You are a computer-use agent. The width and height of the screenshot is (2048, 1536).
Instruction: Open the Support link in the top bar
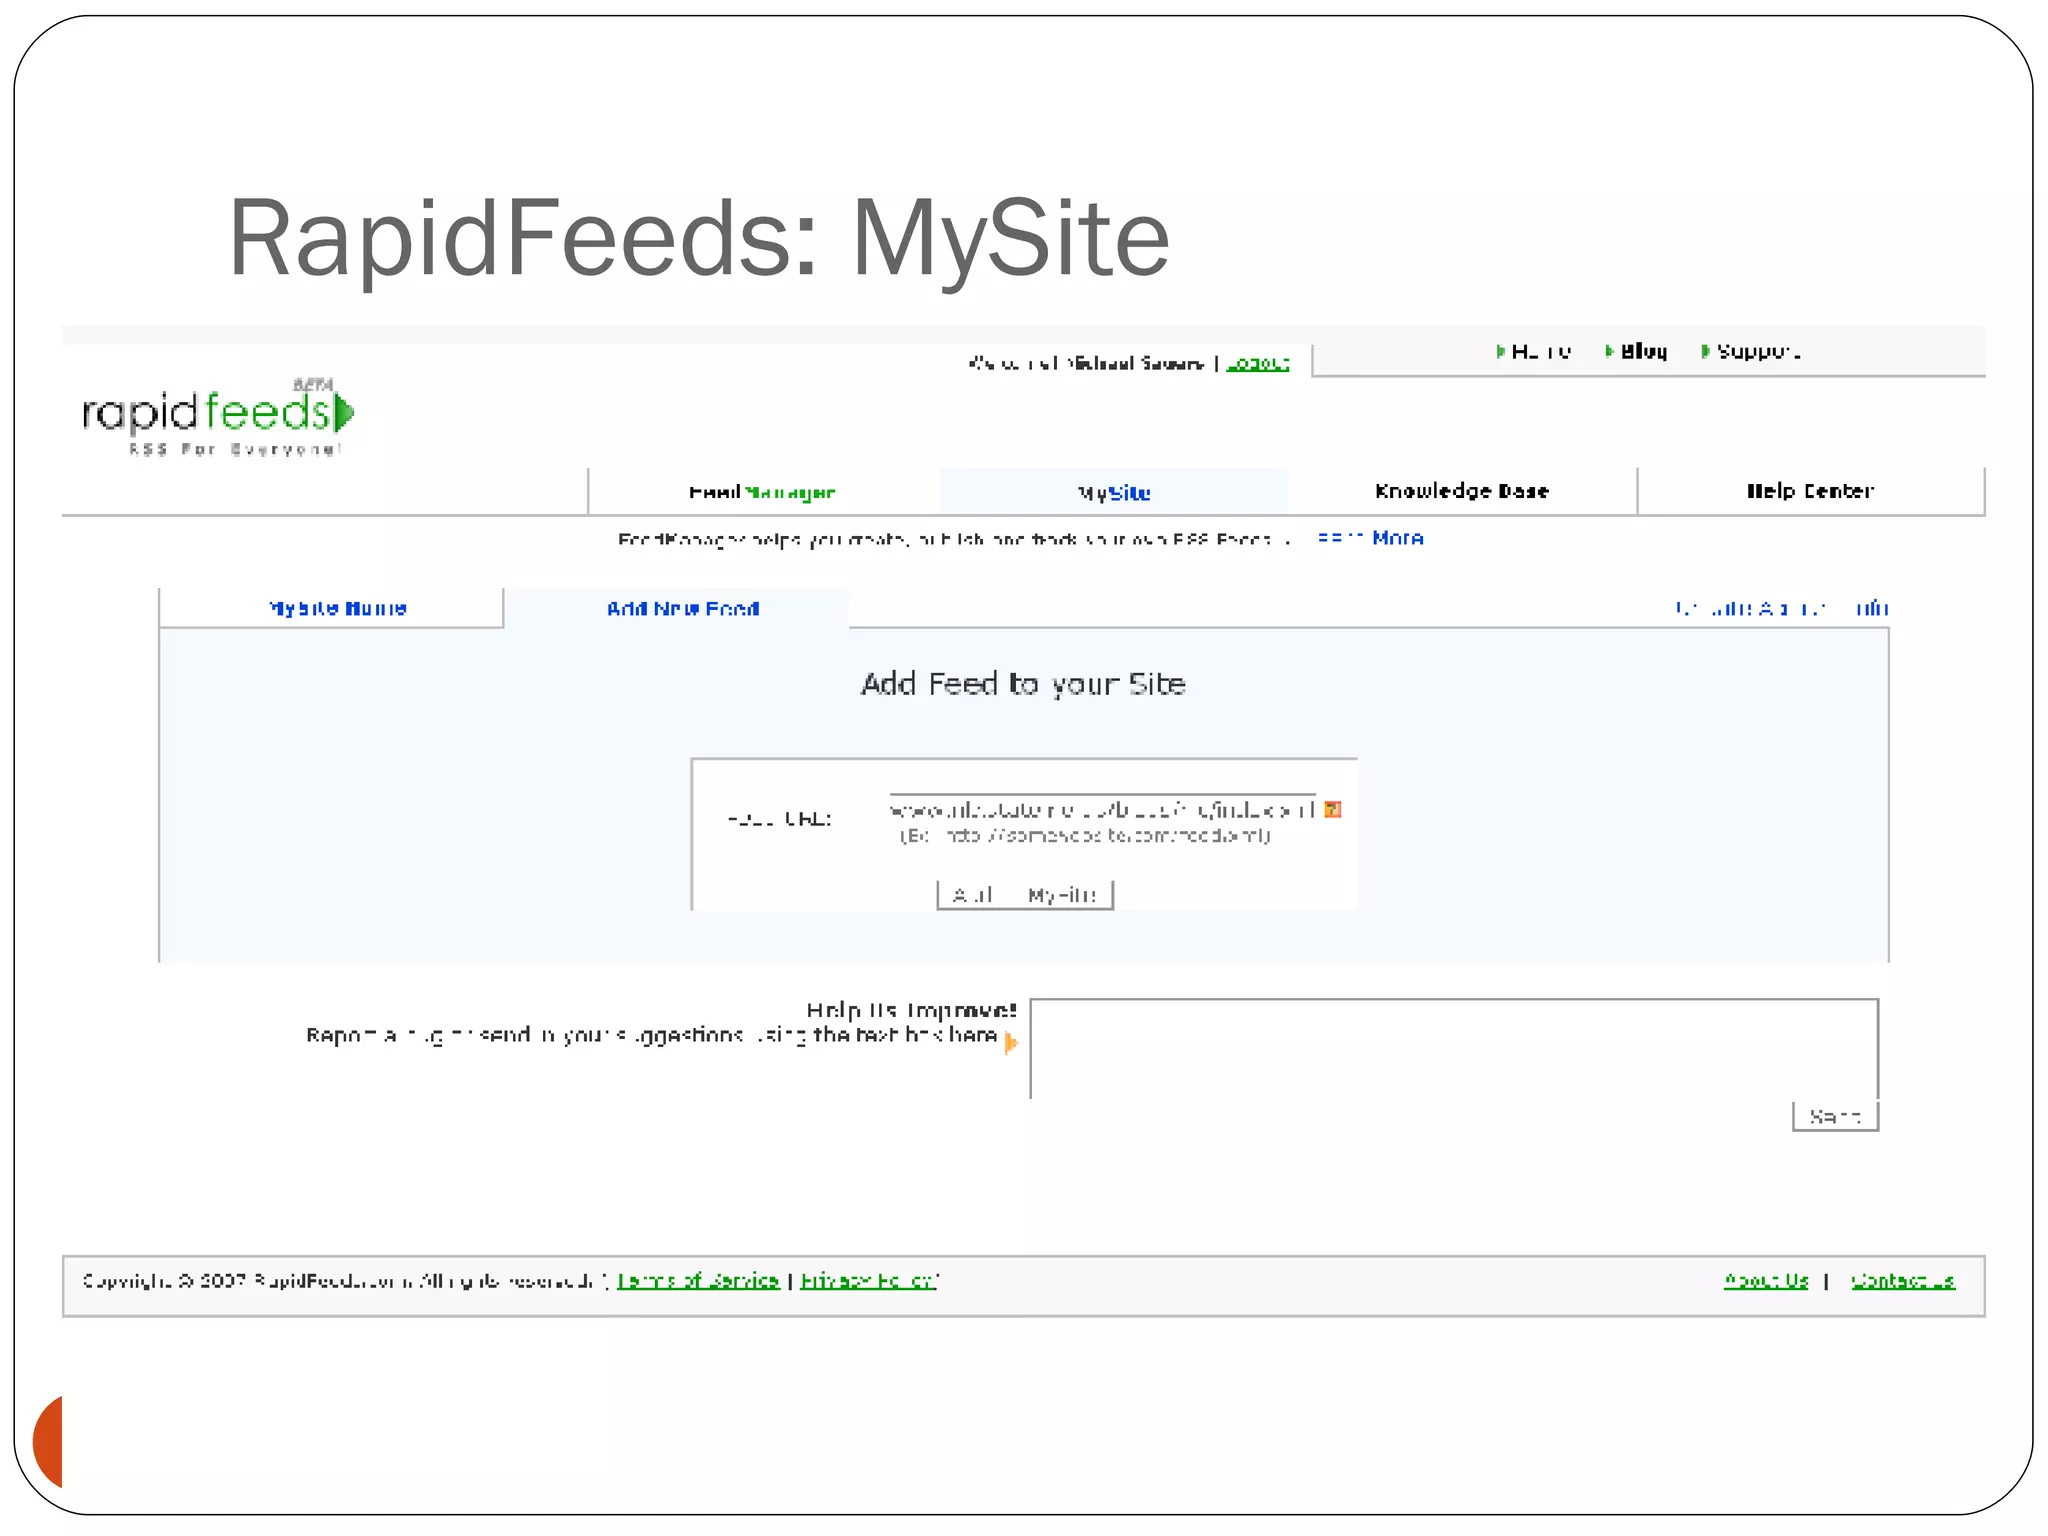coord(1759,351)
